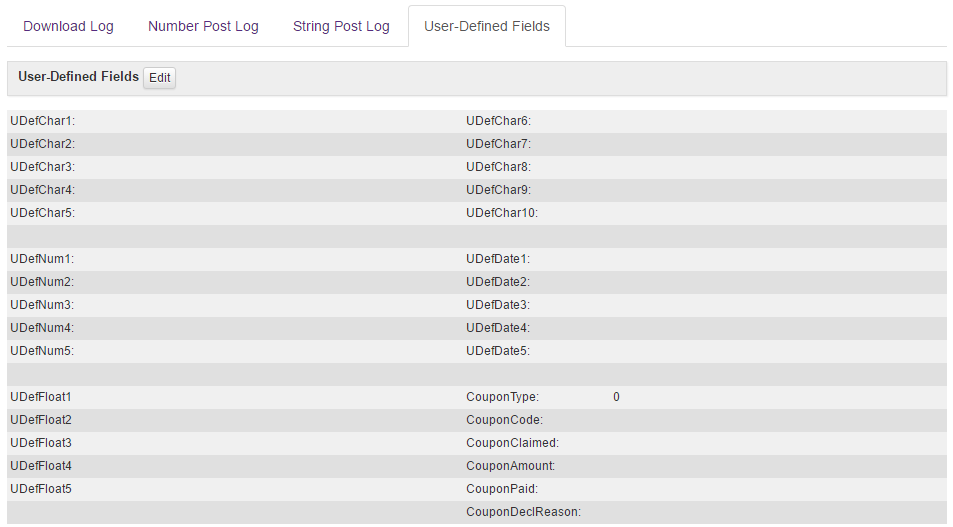Select the UDefNum5 row label
953x527 pixels.
pos(42,351)
